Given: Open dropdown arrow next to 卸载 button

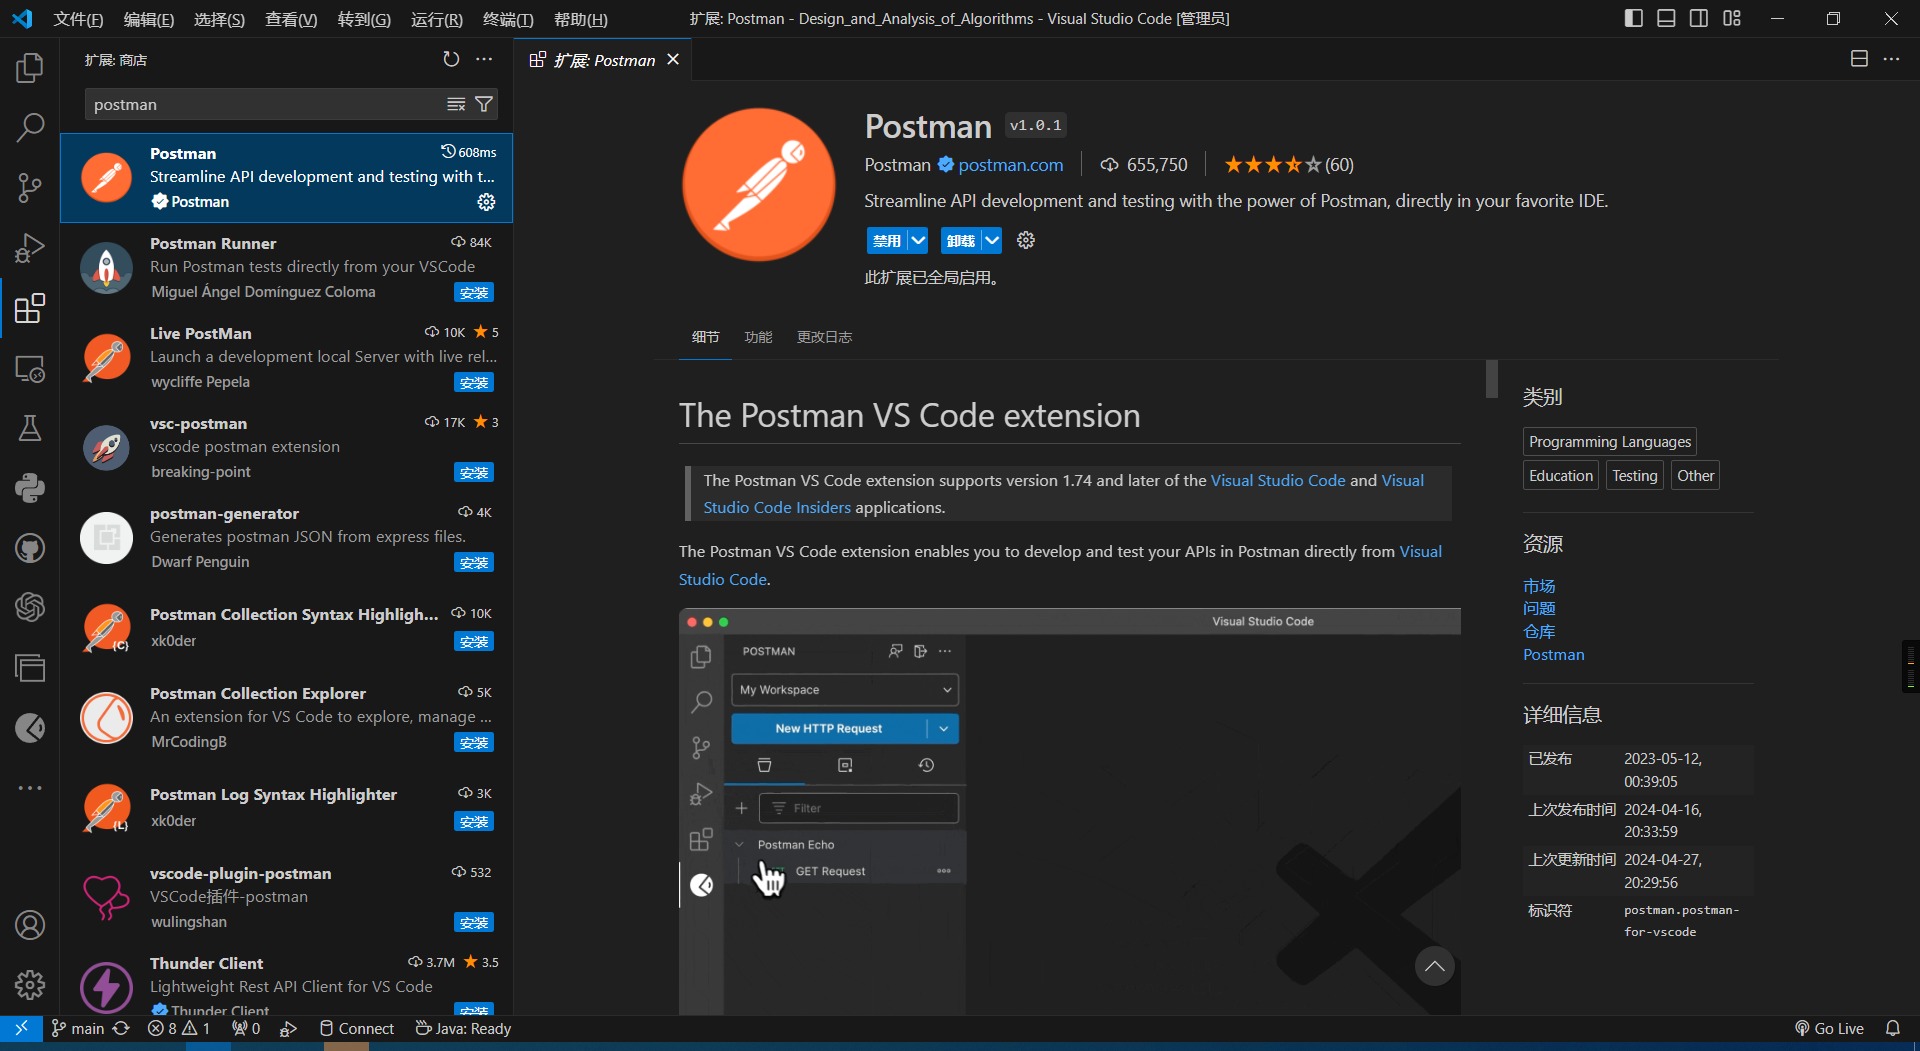Looking at the screenshot, I should (x=992, y=240).
